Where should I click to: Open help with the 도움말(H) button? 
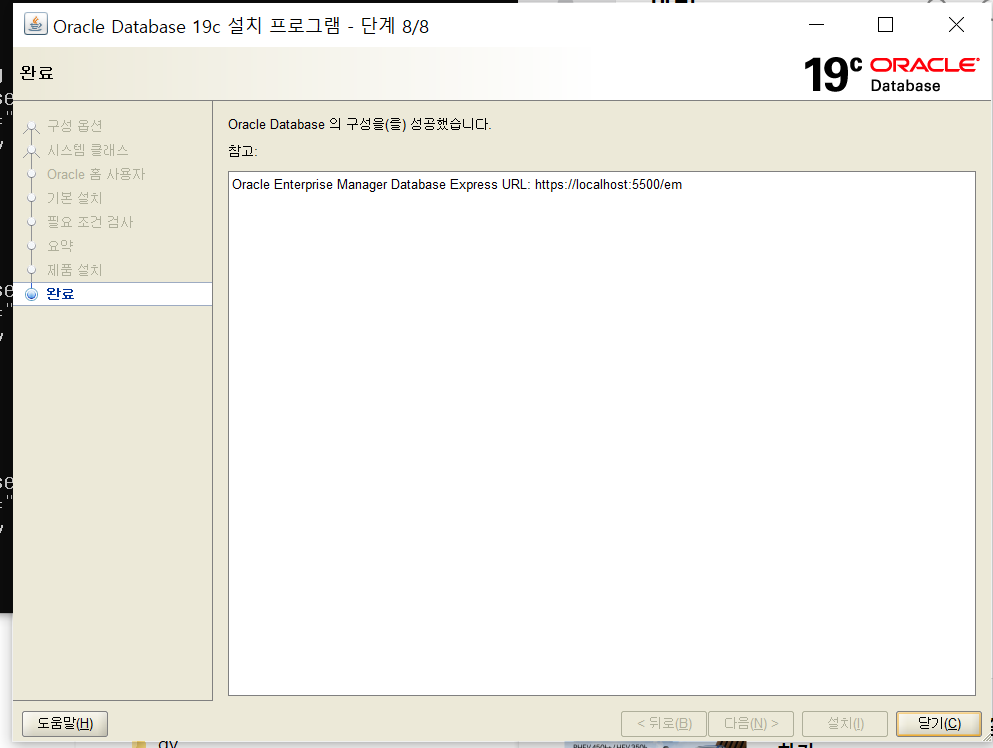65,723
